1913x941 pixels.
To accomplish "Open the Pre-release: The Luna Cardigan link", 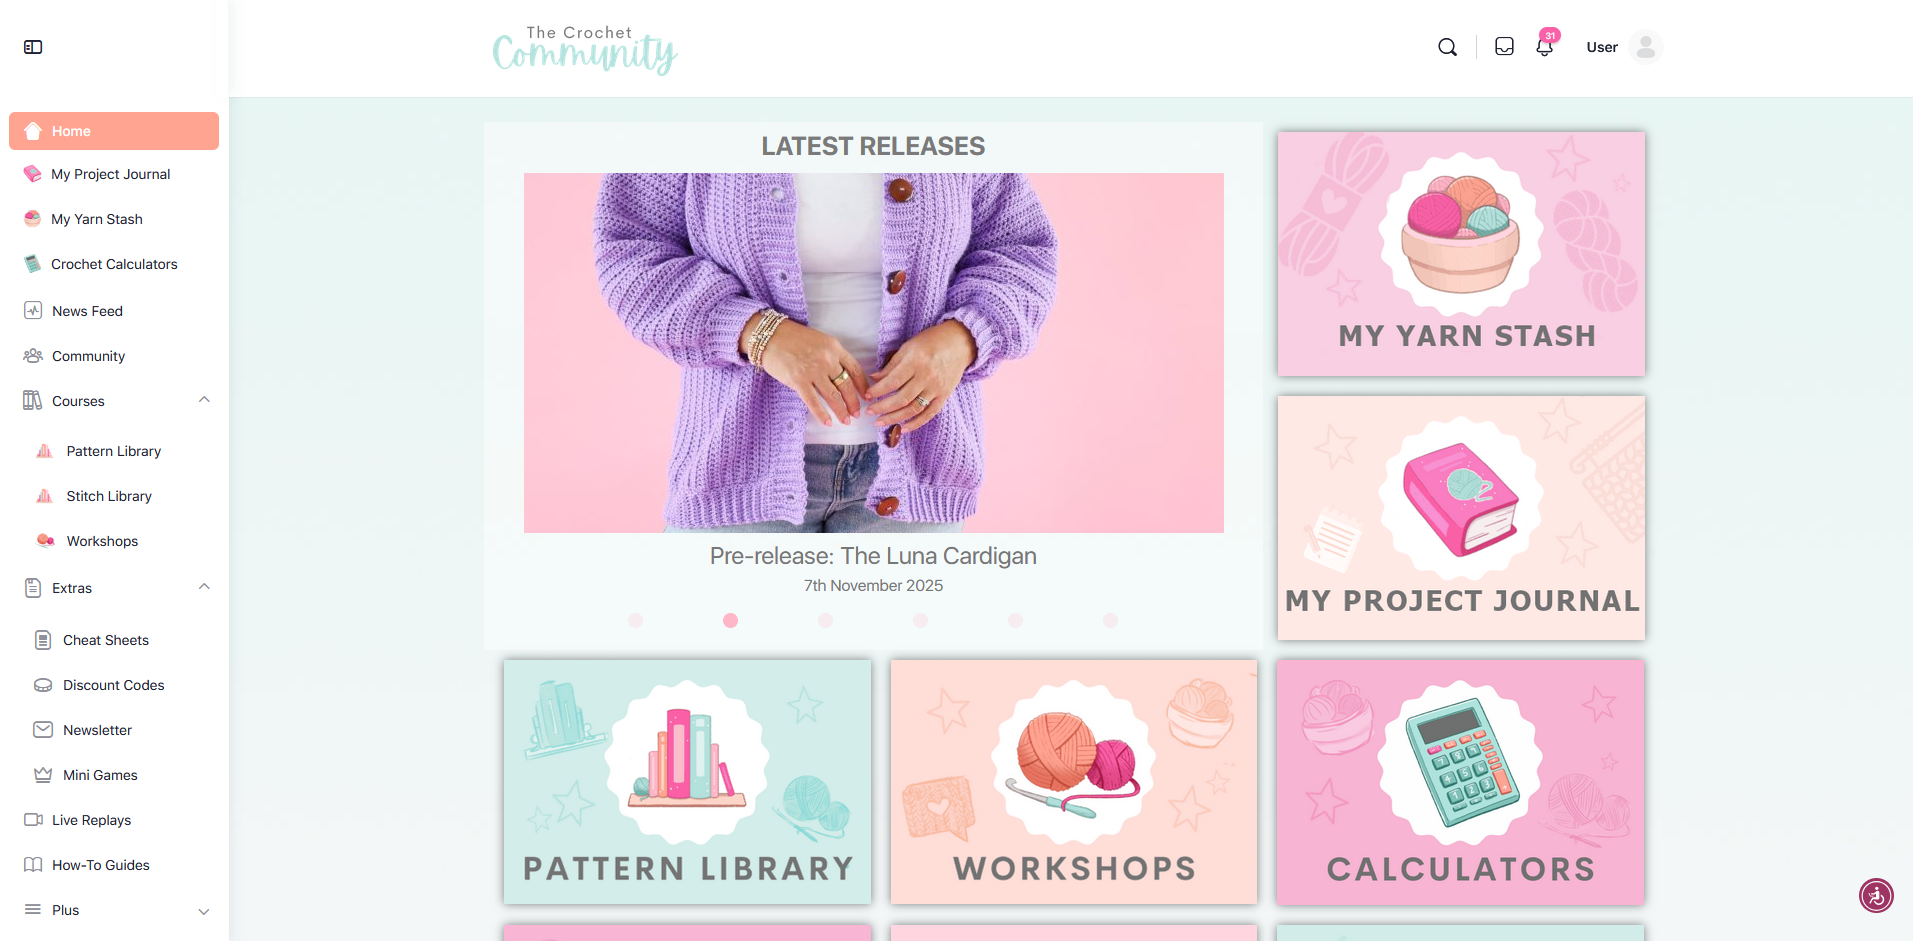I will click(x=873, y=556).
